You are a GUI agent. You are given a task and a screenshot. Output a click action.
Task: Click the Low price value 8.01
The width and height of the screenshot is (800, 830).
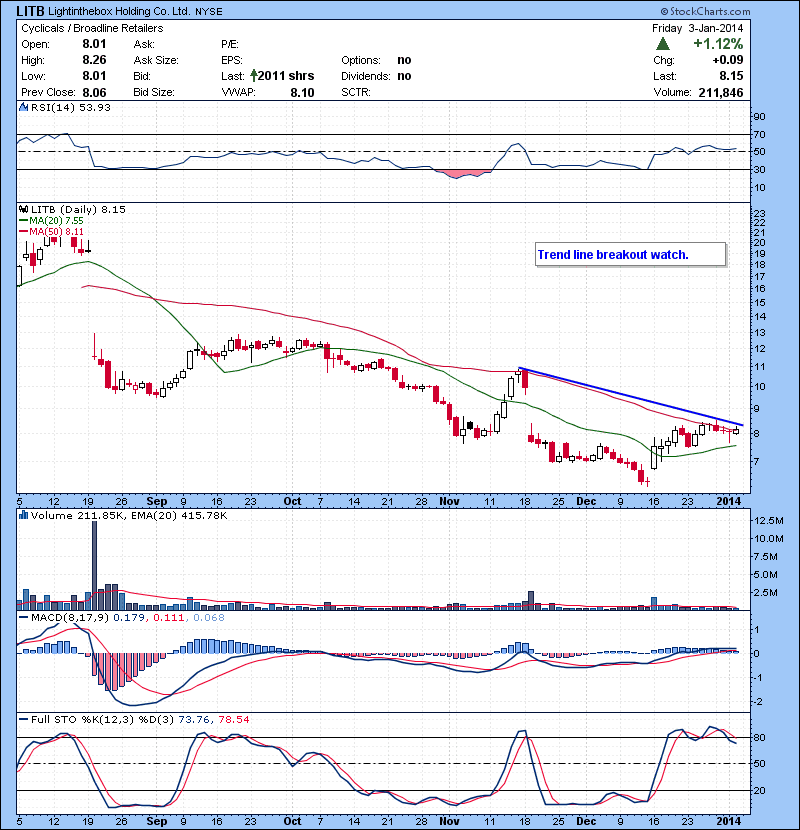94,76
